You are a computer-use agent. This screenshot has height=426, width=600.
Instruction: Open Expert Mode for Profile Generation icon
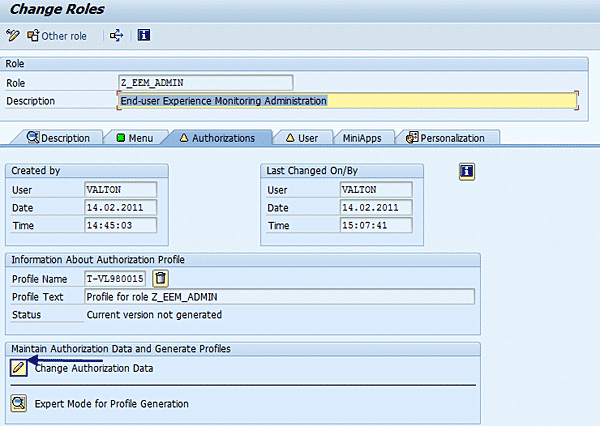(19, 404)
